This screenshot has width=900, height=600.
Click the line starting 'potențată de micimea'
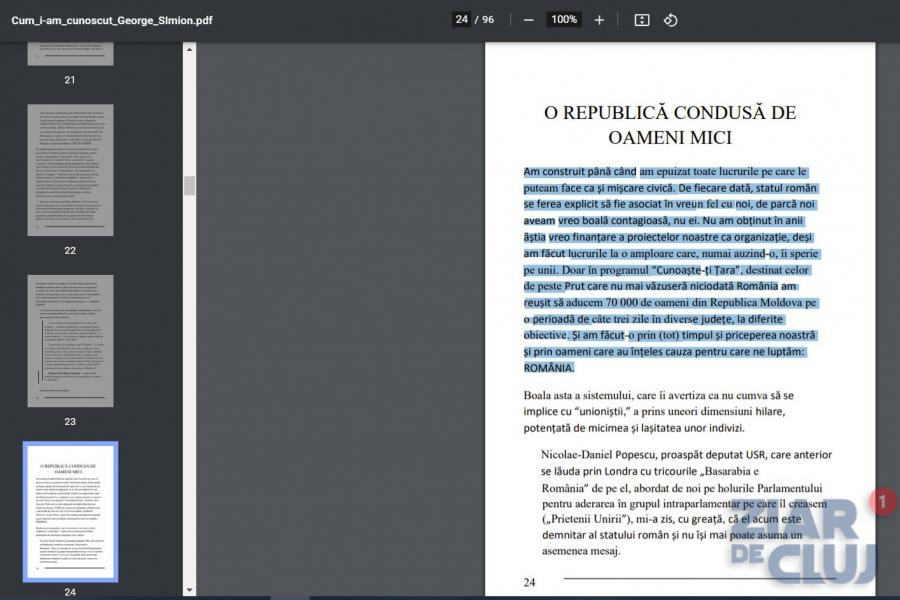[x=634, y=428]
